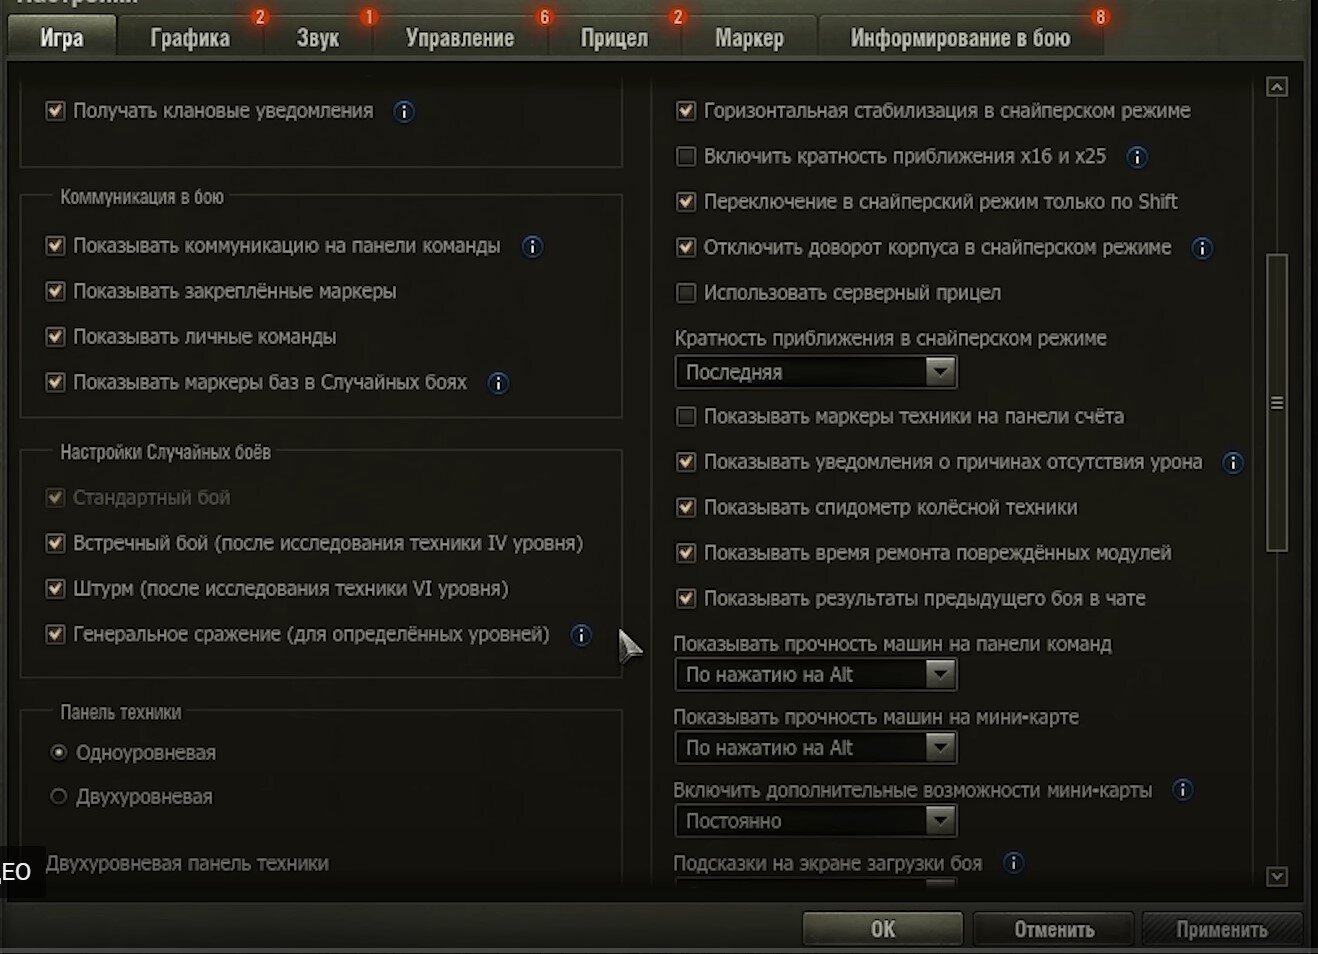
Task: Click the Отменить button
Action: point(1054,929)
